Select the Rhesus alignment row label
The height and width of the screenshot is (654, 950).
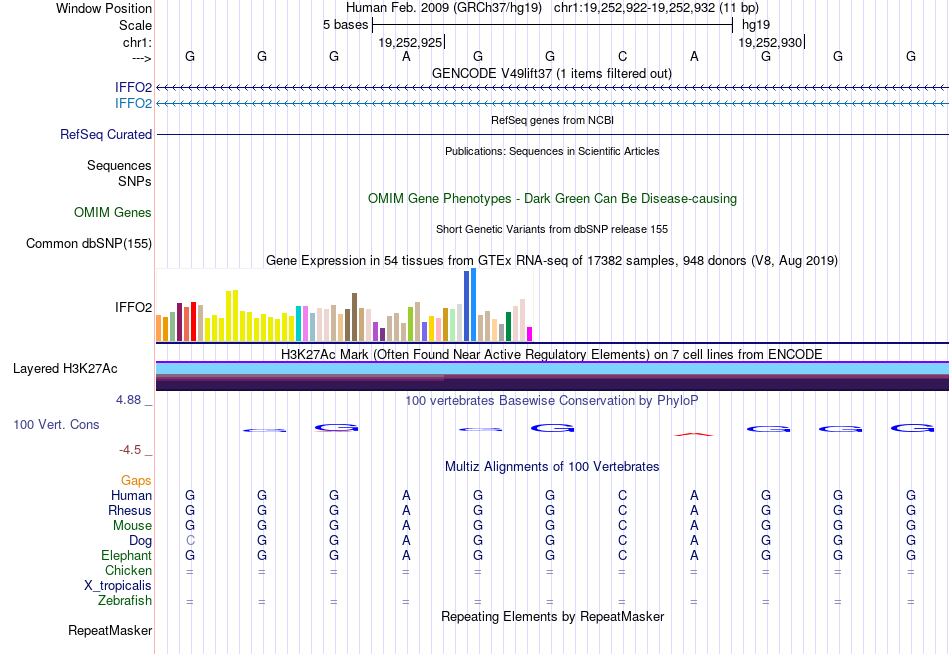pyautogui.click(x=130, y=510)
